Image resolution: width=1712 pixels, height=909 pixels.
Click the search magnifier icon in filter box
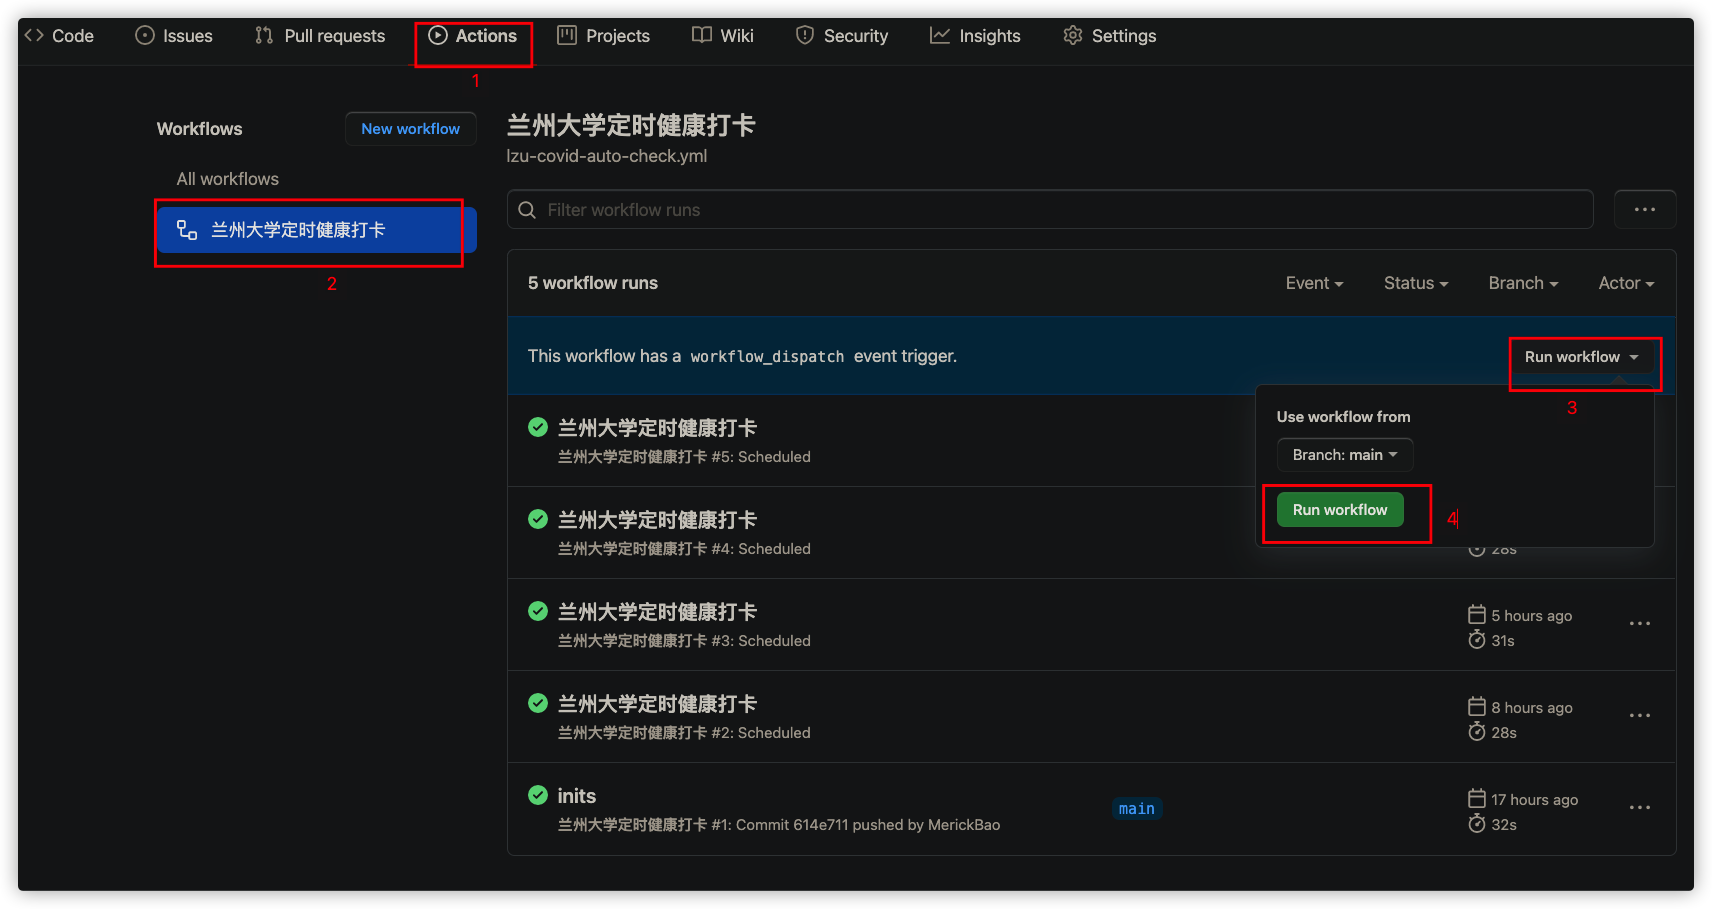point(527,210)
